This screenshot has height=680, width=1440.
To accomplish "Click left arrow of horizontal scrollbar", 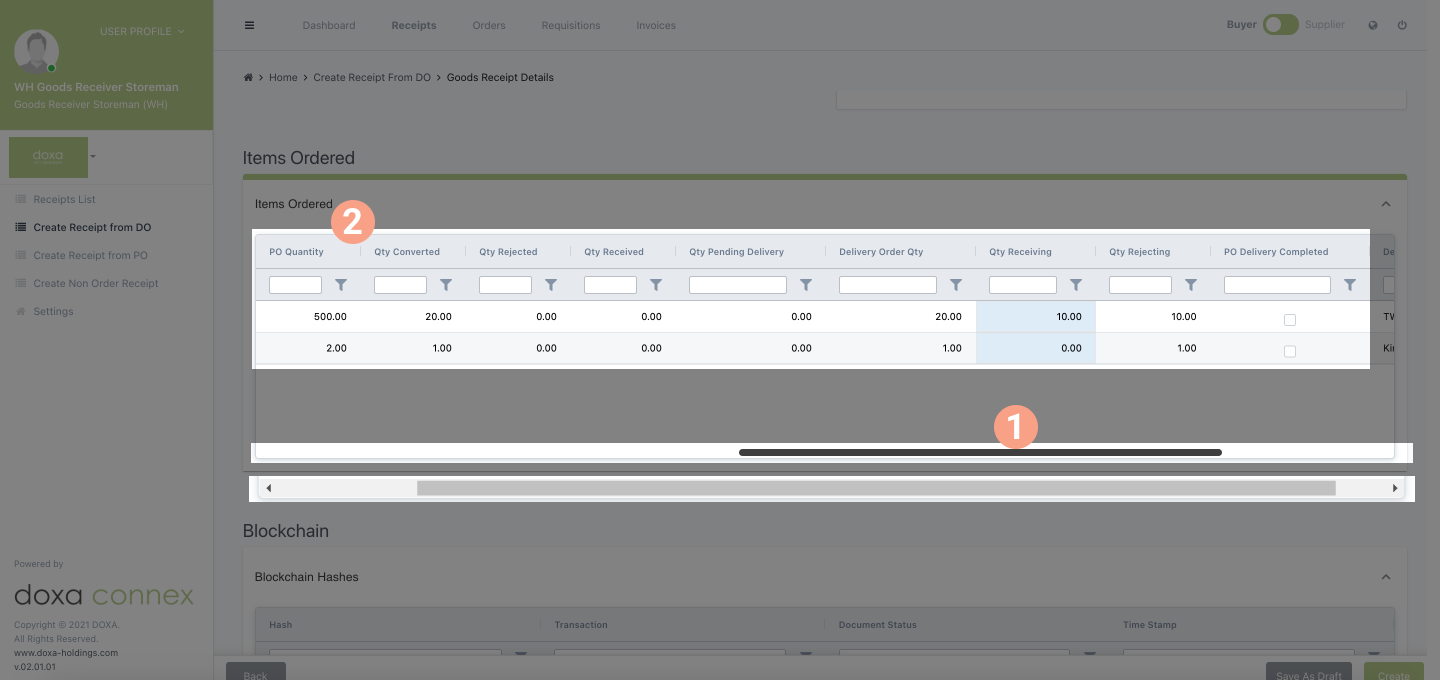I will click(x=269, y=488).
